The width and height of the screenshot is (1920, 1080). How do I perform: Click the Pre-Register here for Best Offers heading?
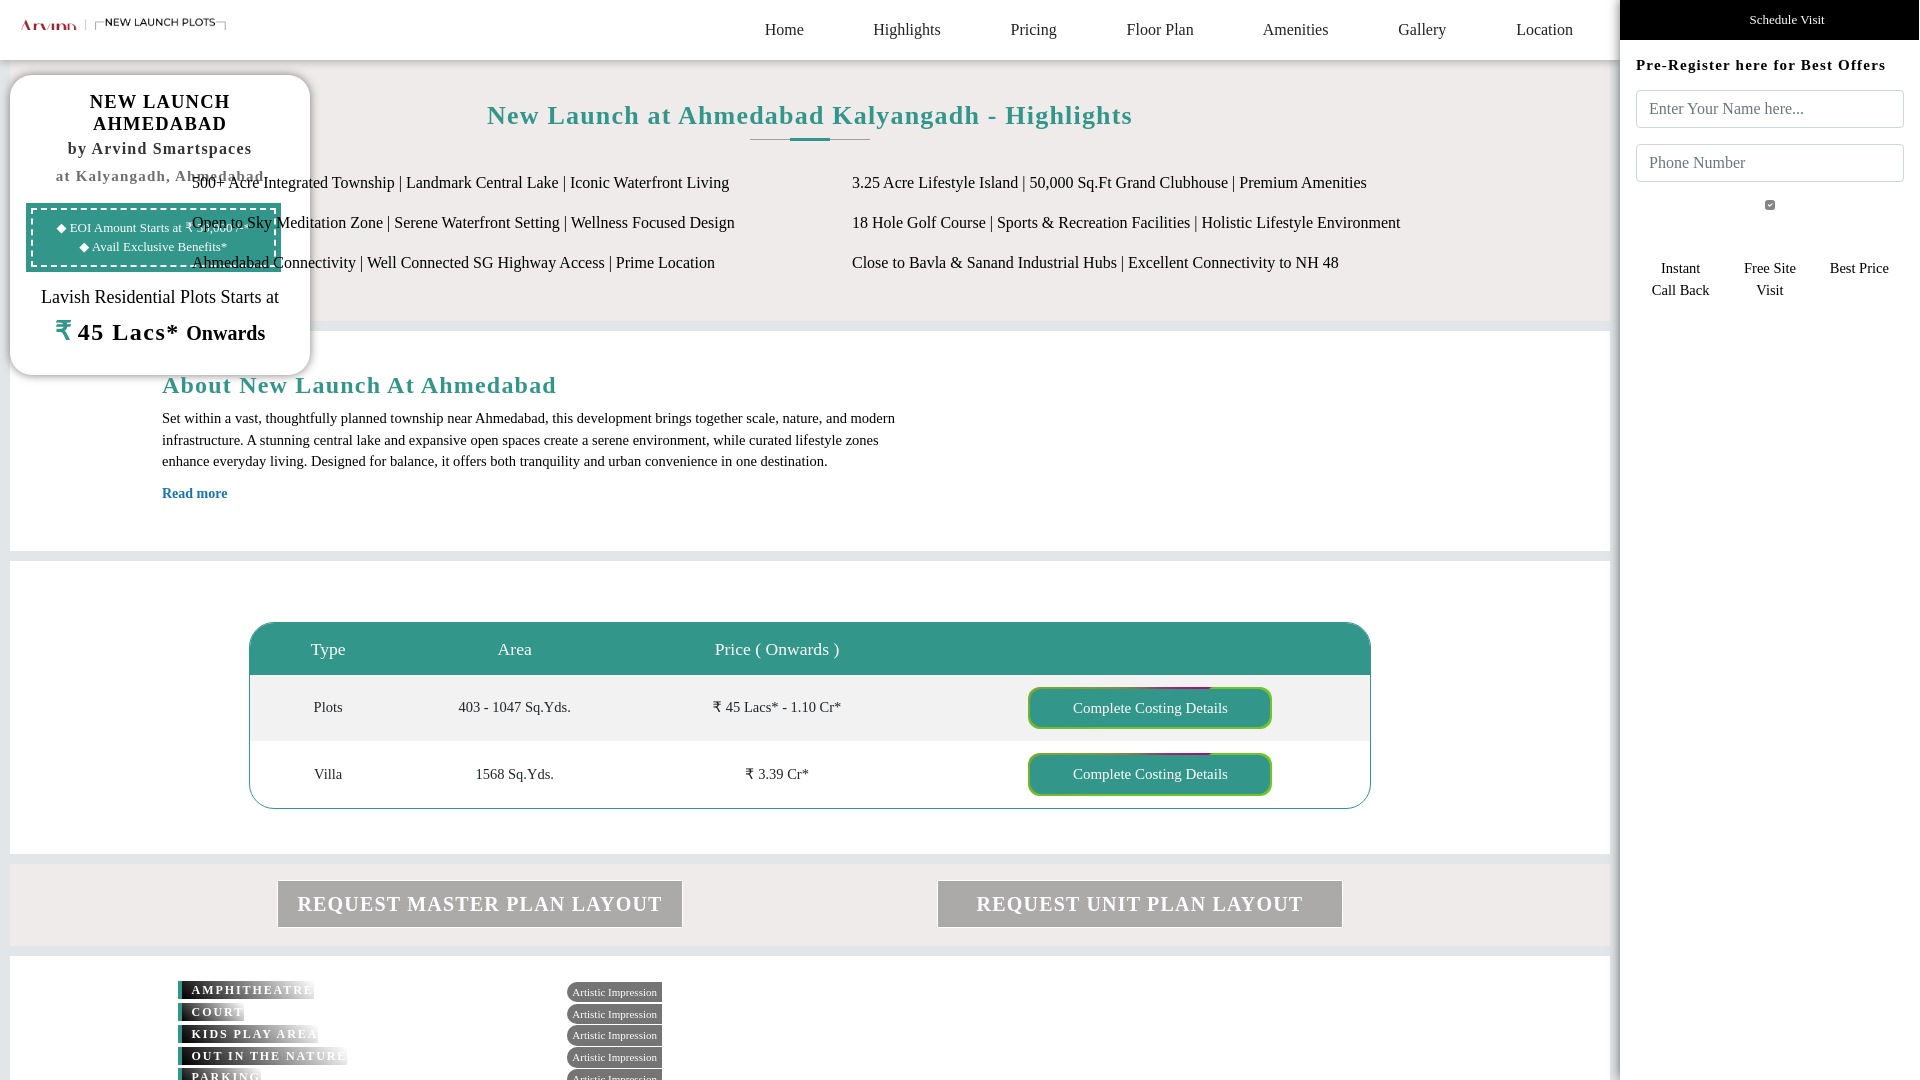tap(1760, 65)
